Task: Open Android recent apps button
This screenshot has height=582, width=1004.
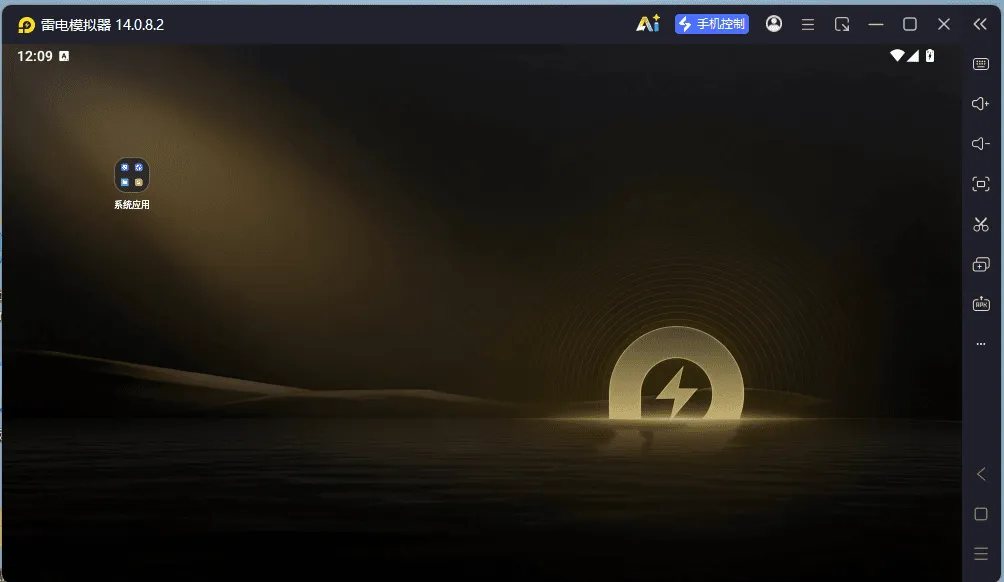Action: click(981, 554)
